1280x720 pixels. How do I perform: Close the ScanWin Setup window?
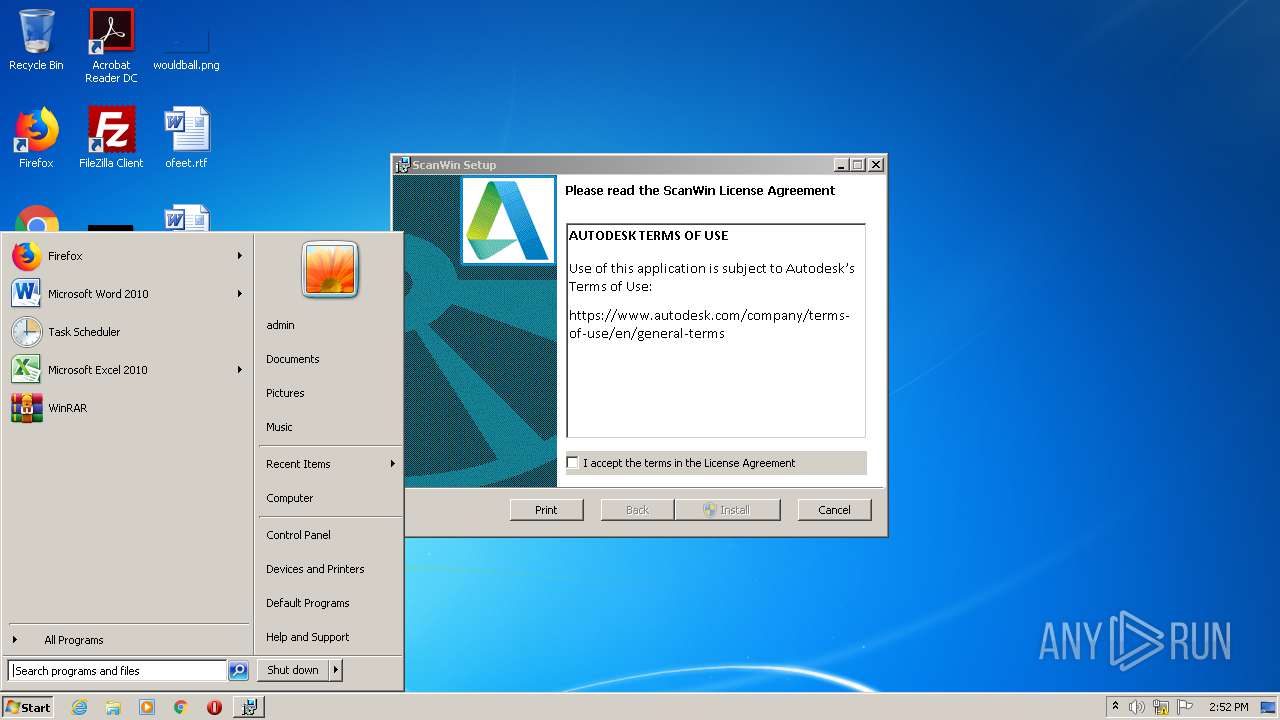click(876, 165)
